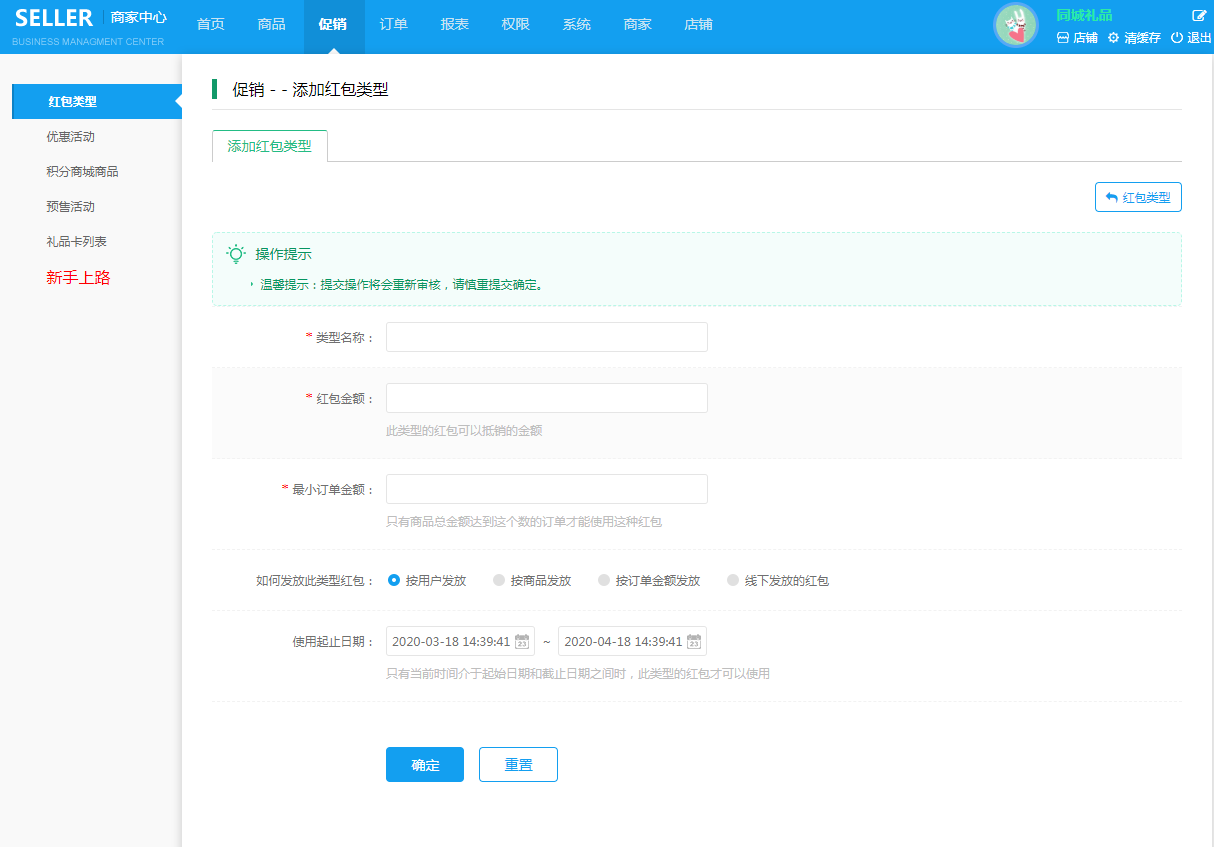Open the 订单 menu in the top navigation

(x=394, y=24)
